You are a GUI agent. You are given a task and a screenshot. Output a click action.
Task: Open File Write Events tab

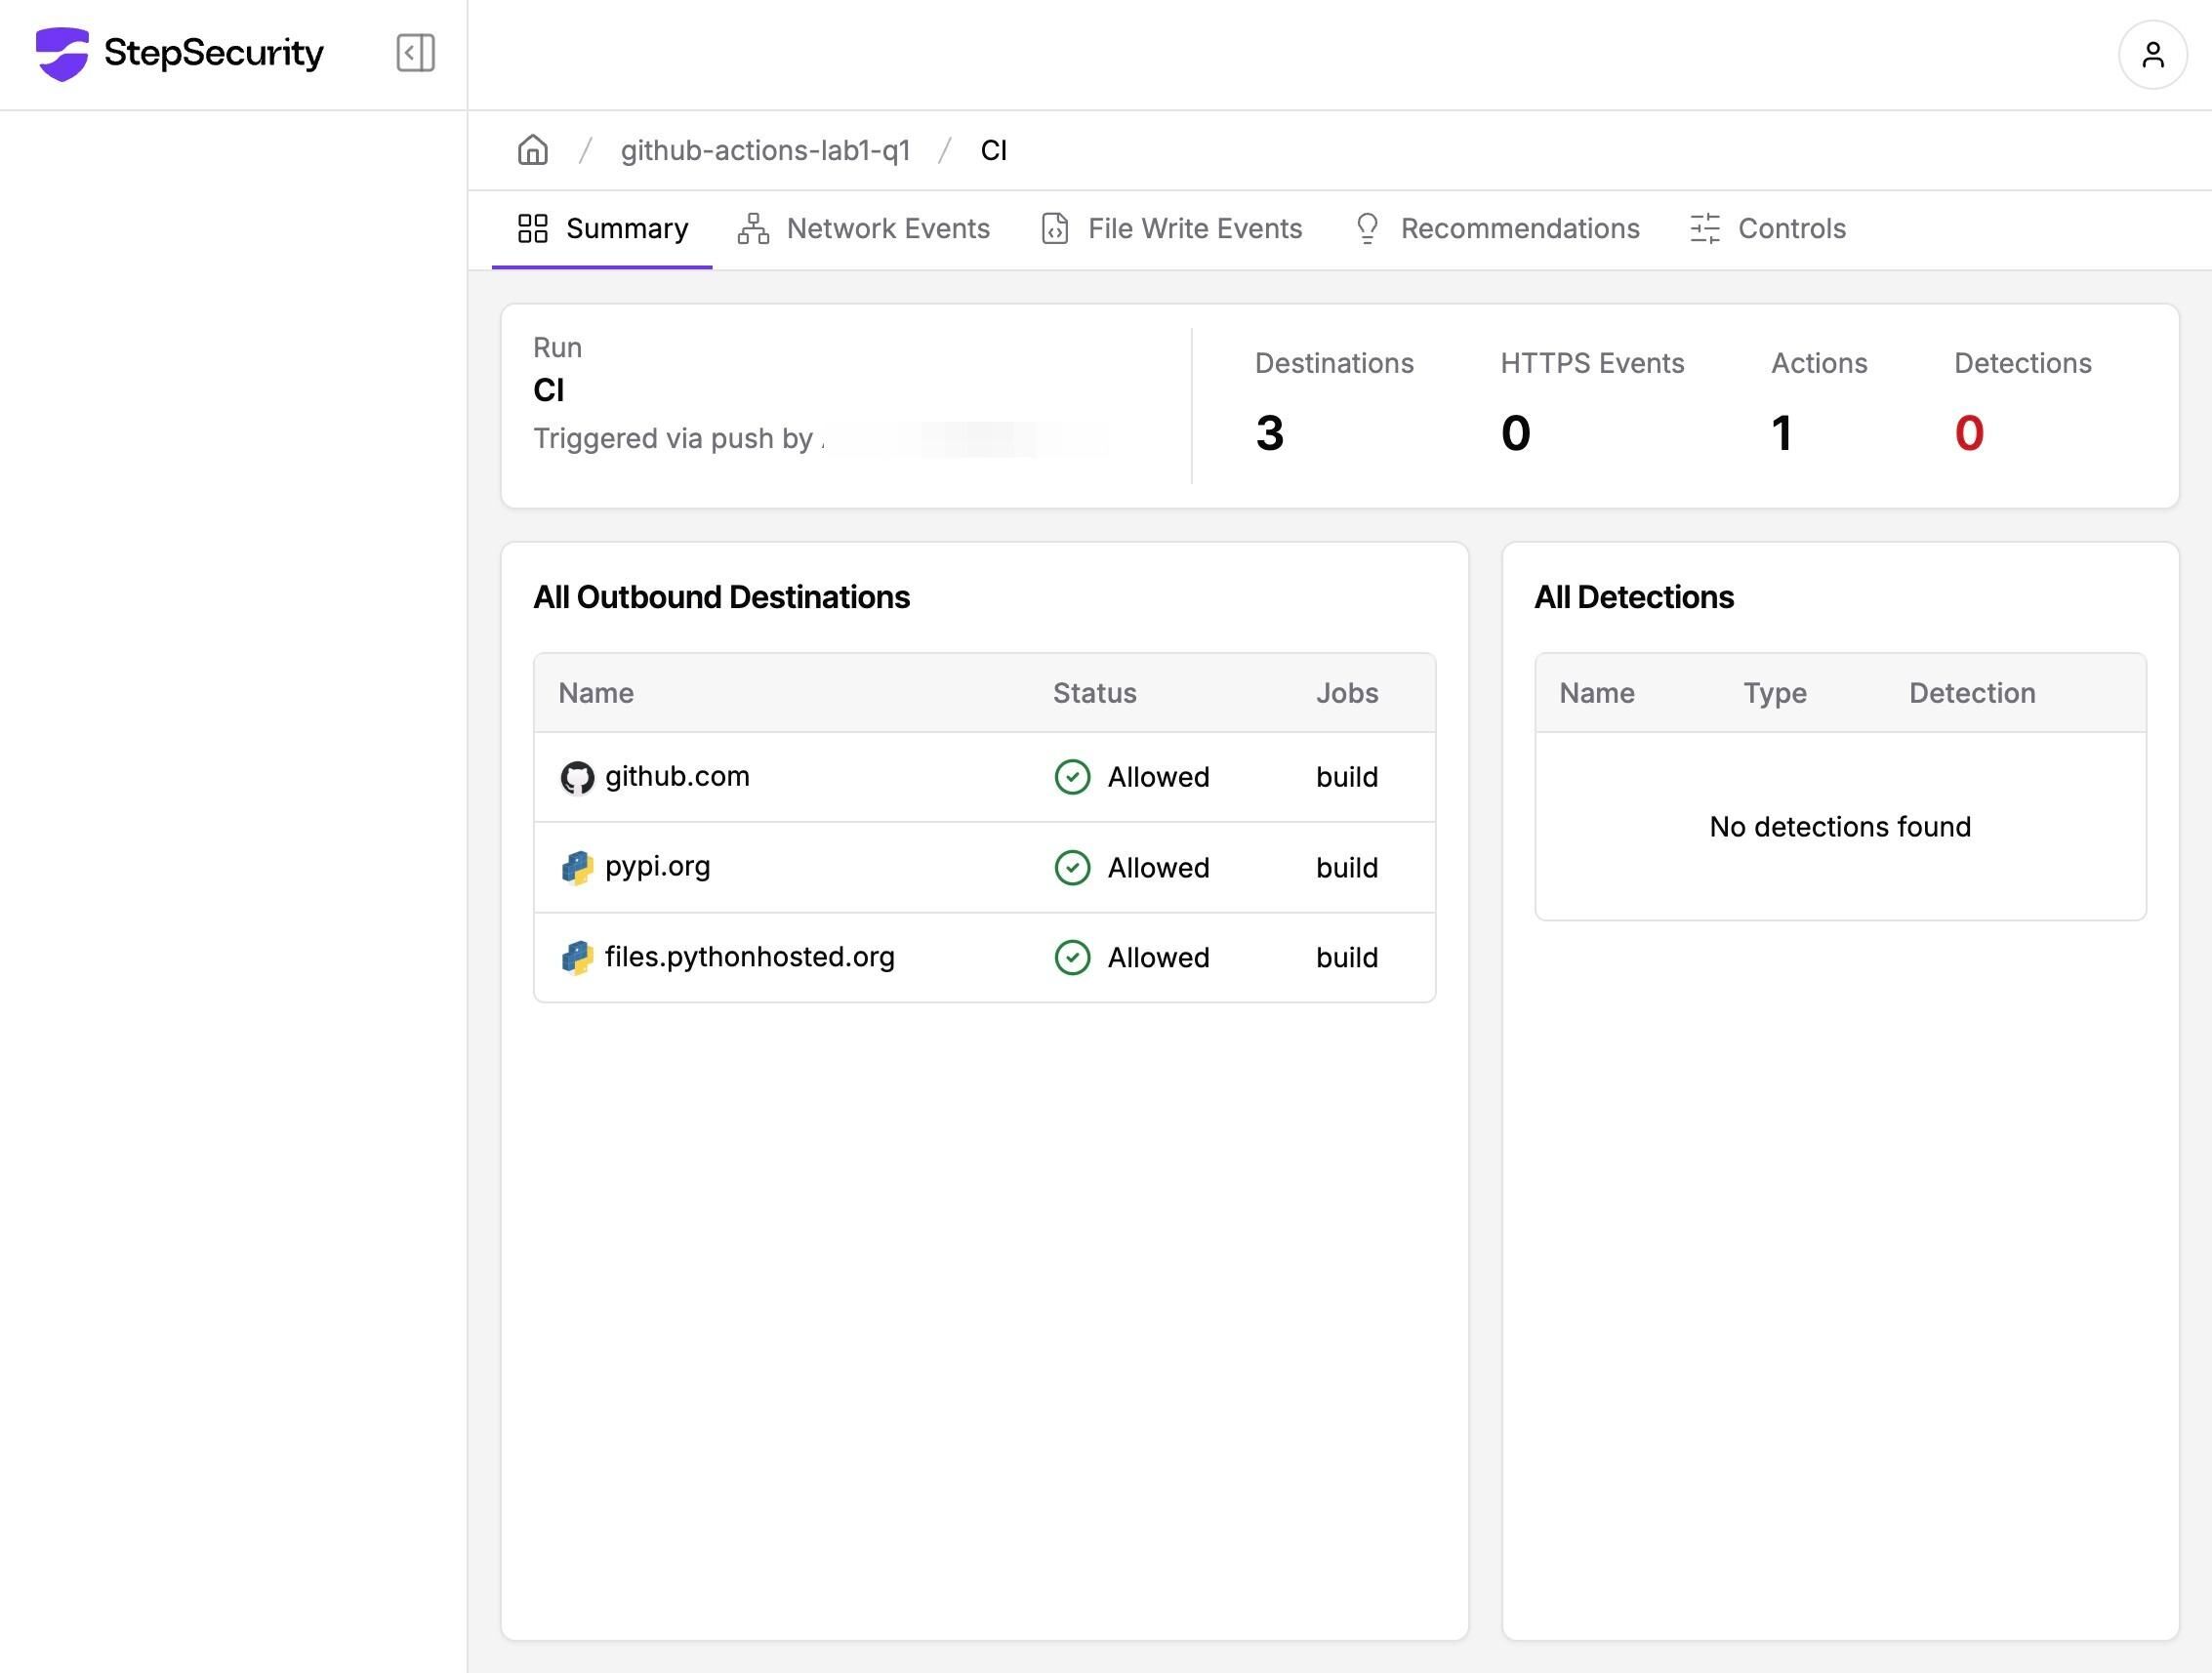coord(1171,229)
